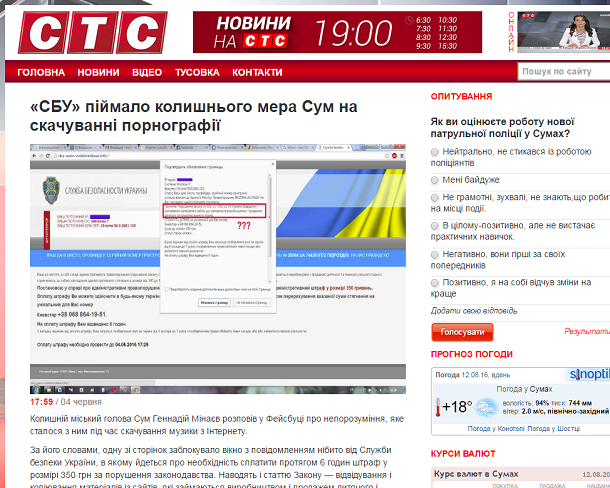Select the Мені байдуже poll option
Viewport: 610px width, 488px height.
point(435,180)
